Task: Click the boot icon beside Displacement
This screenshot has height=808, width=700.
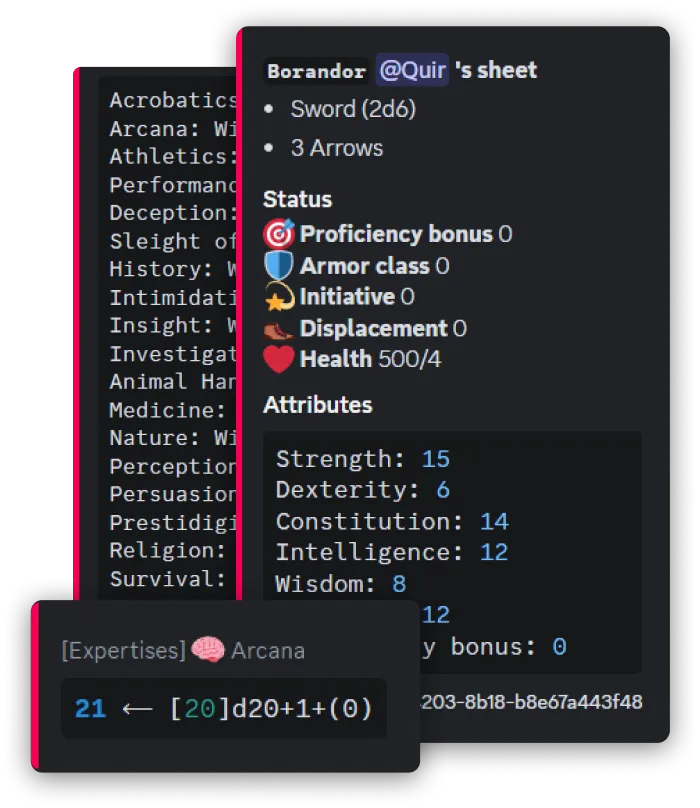Action: click(x=278, y=328)
